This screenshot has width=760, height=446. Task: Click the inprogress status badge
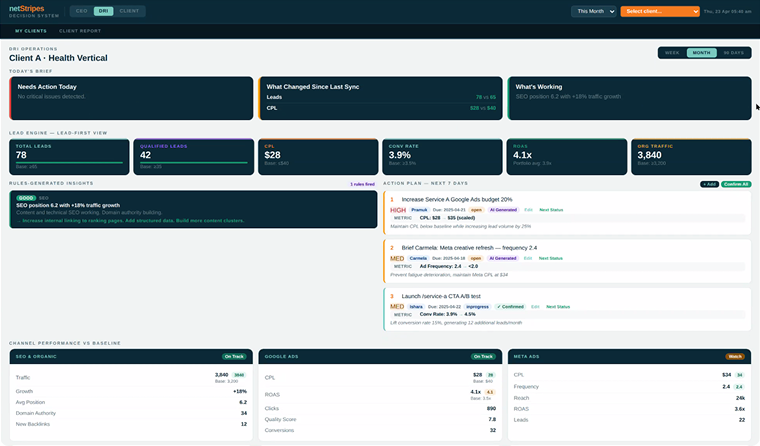(x=477, y=307)
